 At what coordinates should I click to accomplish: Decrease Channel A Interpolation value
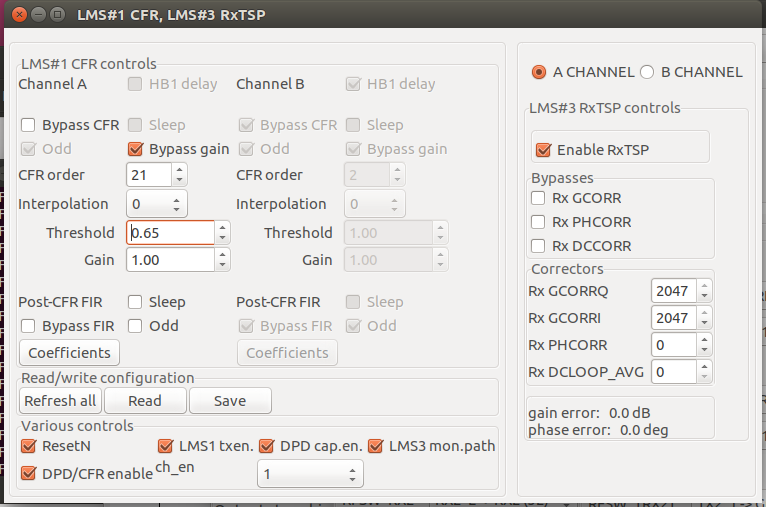click(x=176, y=210)
